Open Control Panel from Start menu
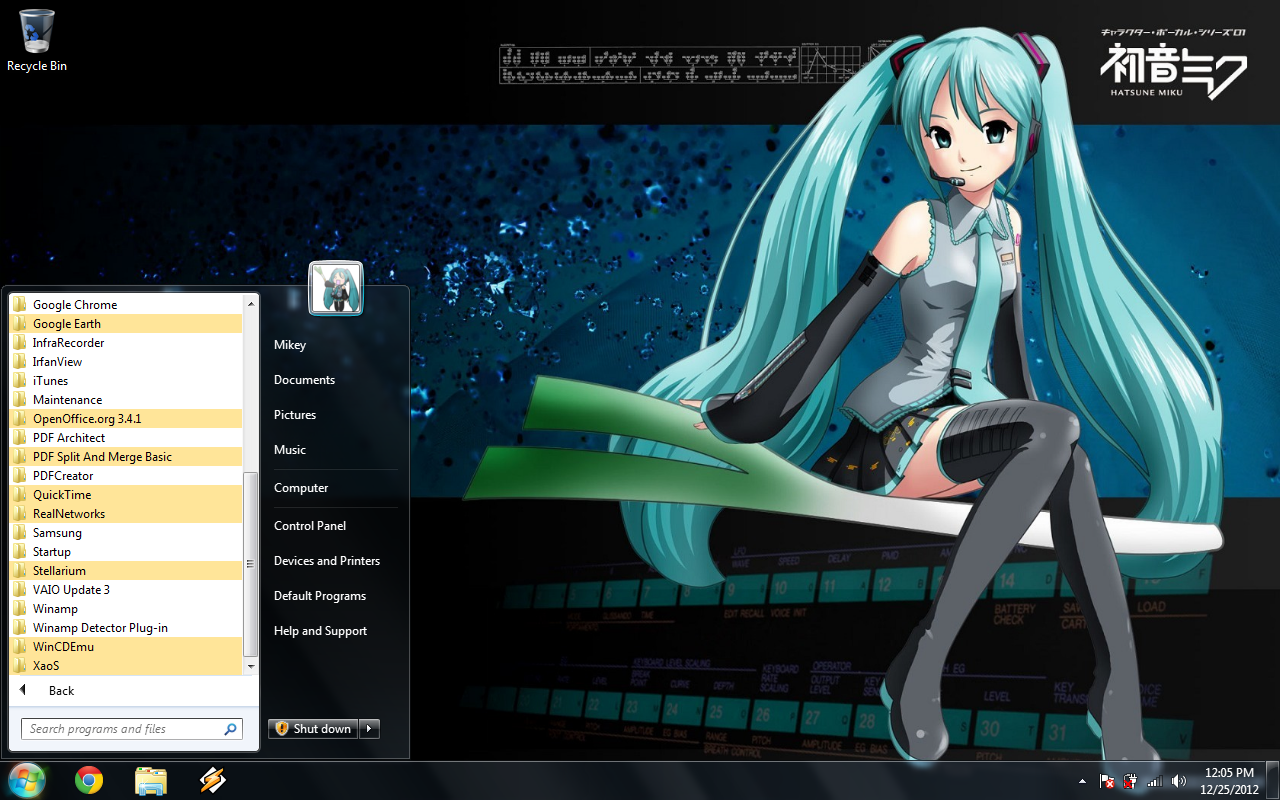Image resolution: width=1280 pixels, height=800 pixels. [x=310, y=526]
